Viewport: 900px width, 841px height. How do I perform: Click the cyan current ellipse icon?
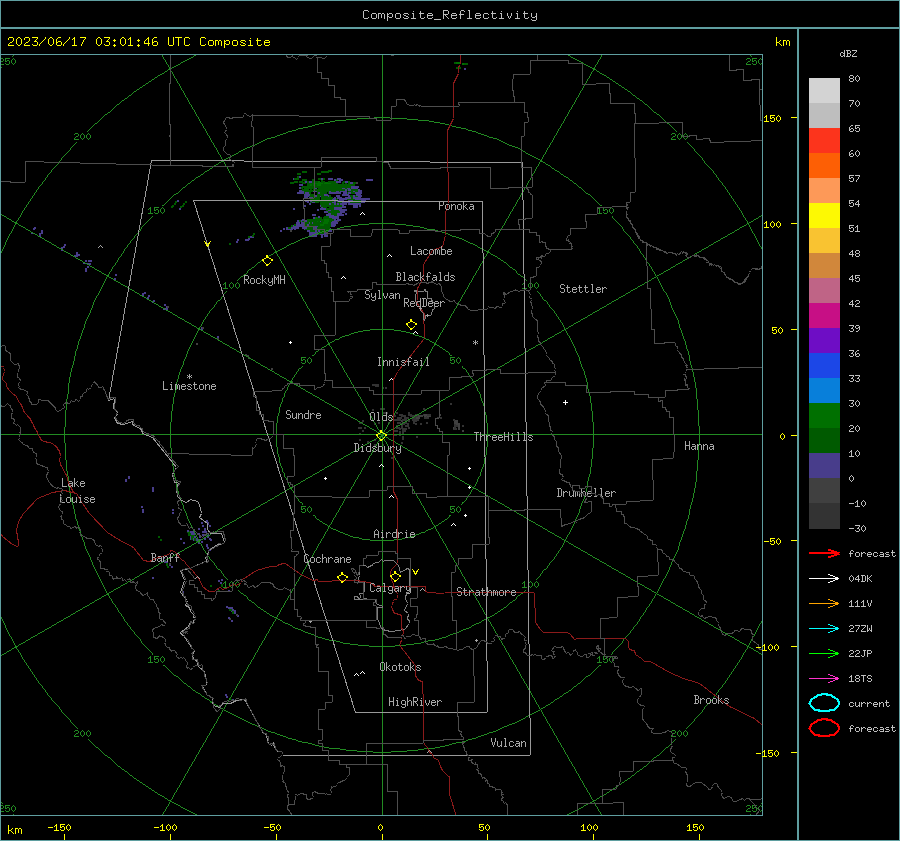pos(824,703)
